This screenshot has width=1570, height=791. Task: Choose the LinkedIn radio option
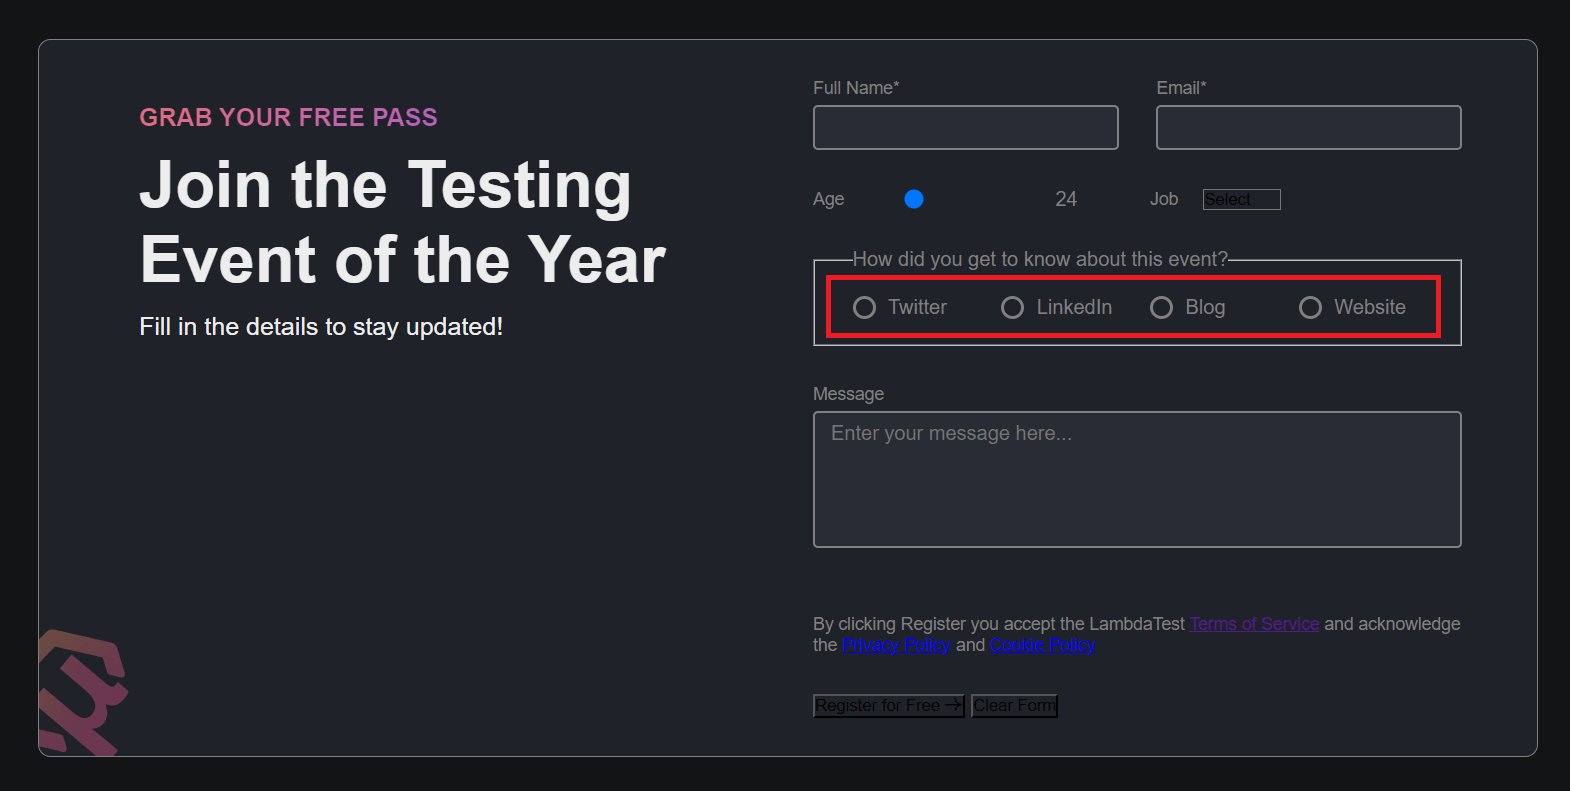tap(1013, 308)
